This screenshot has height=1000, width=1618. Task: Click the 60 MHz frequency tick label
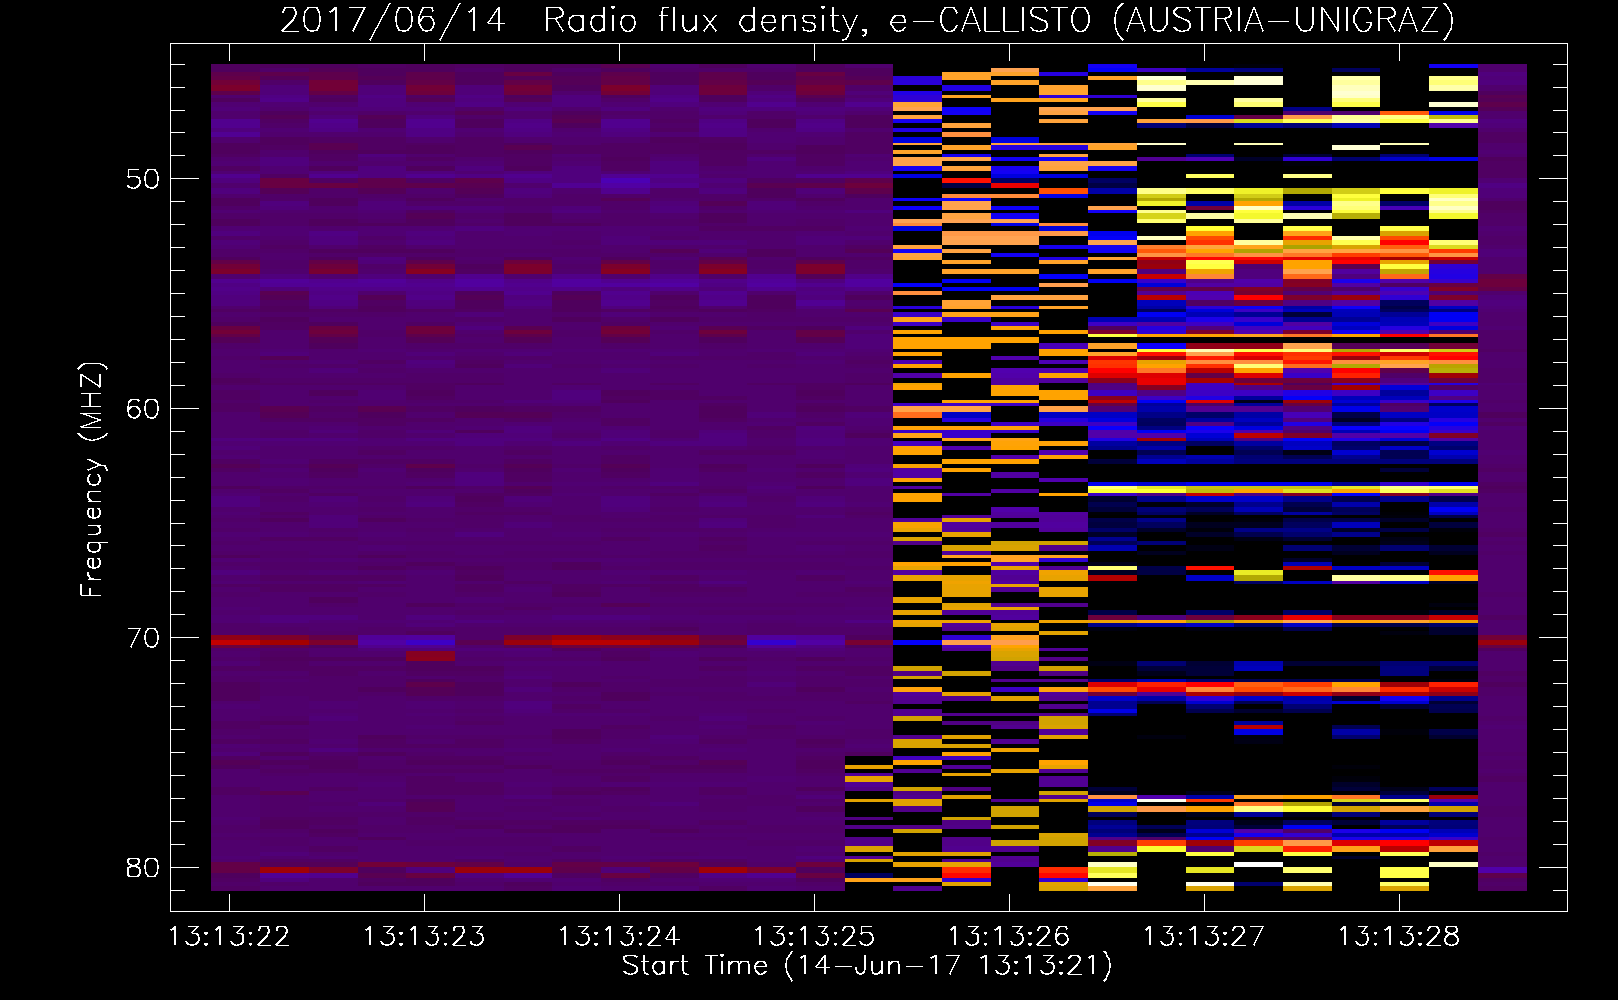pos(143,409)
